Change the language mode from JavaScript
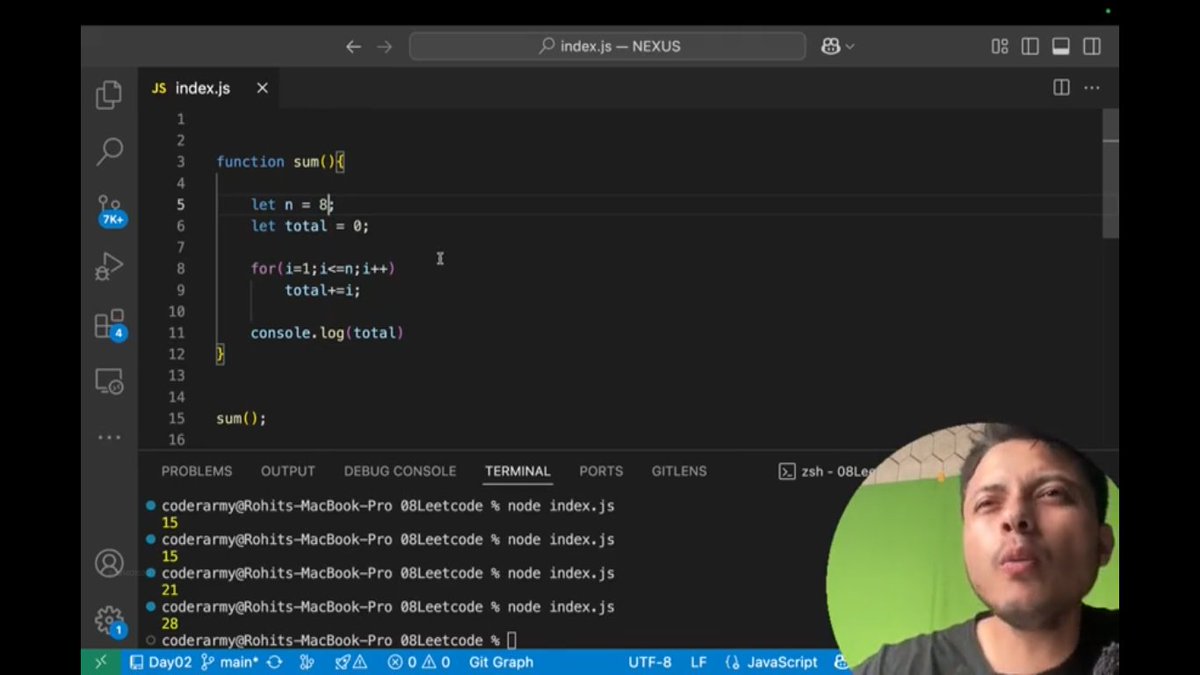Viewport: 1200px width, 675px height. point(782,662)
